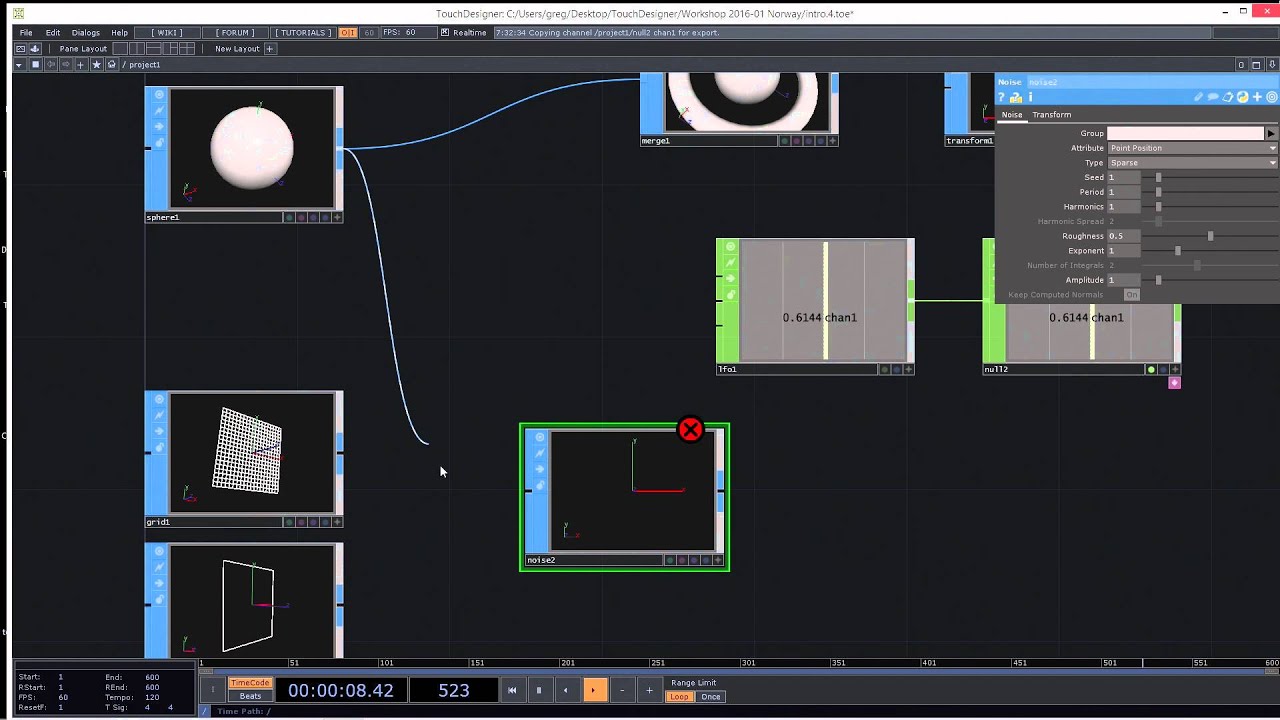Adjust the Exponent slider
Image resolution: width=1280 pixels, height=720 pixels.
[1178, 251]
